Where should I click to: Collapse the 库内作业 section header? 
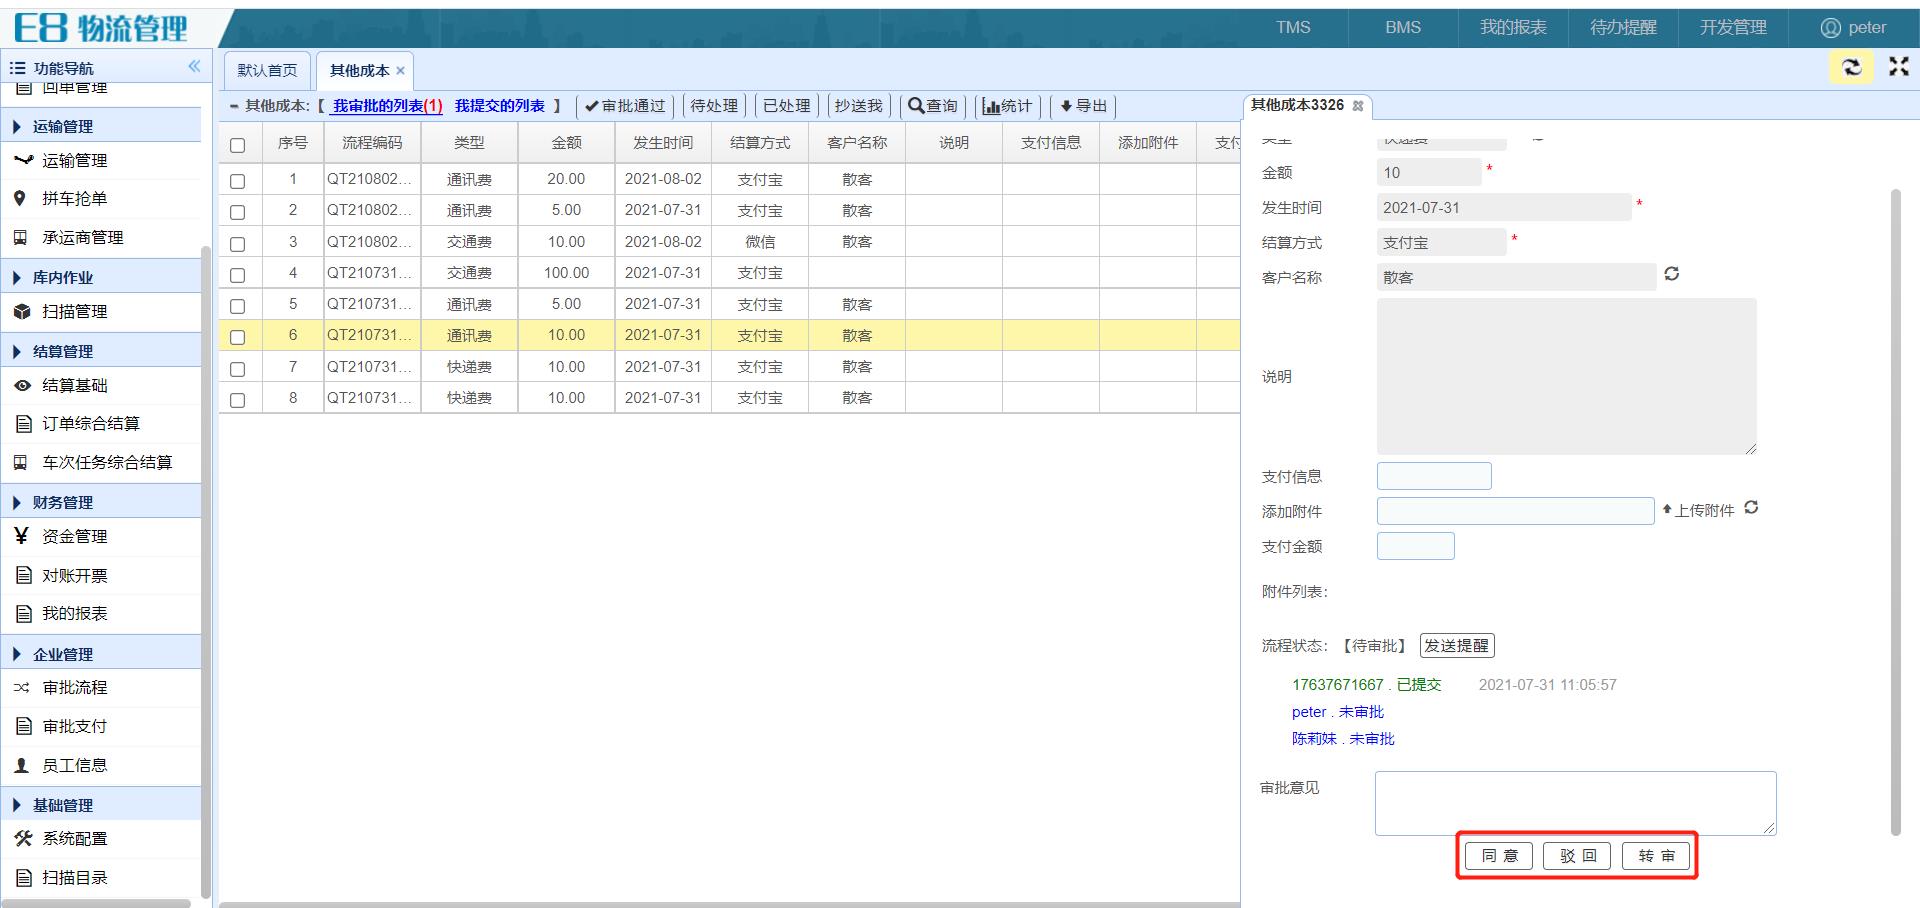pyautogui.click(x=100, y=277)
